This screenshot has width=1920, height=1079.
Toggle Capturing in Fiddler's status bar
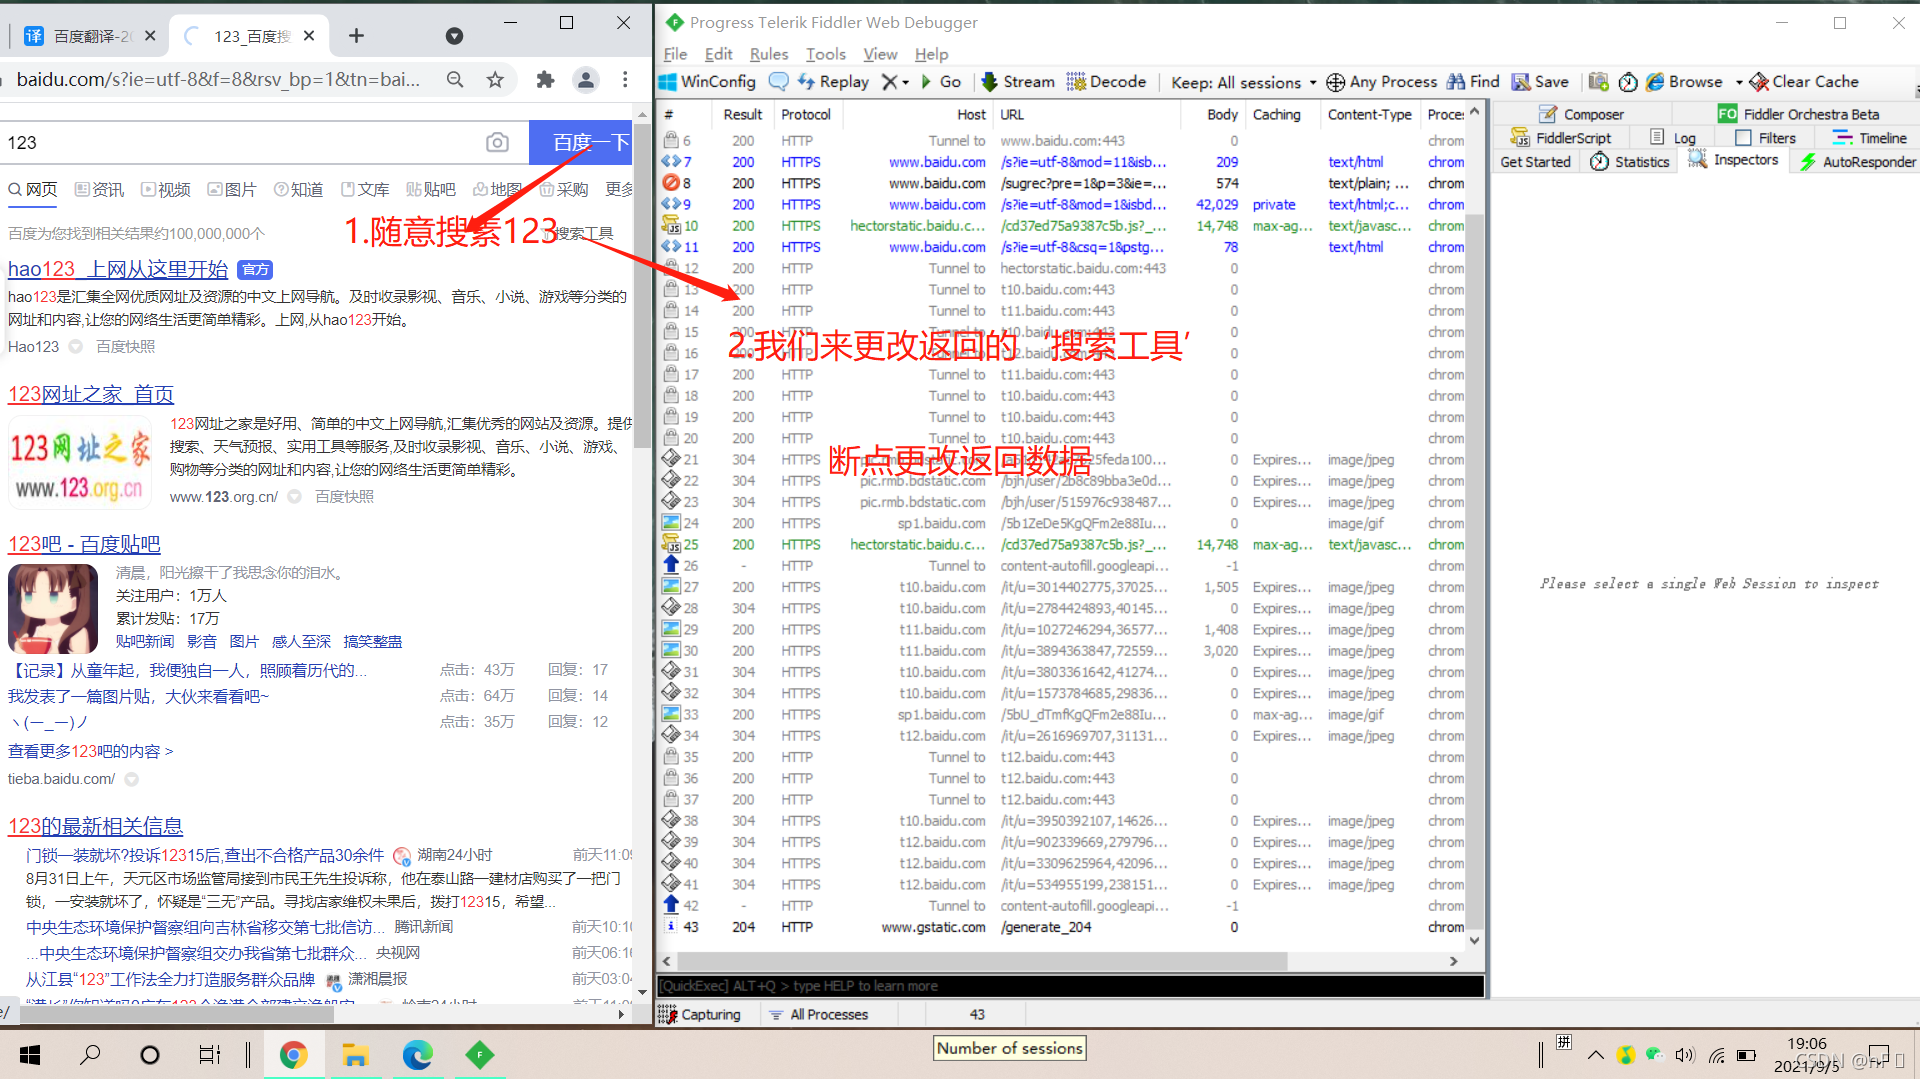click(x=700, y=1014)
